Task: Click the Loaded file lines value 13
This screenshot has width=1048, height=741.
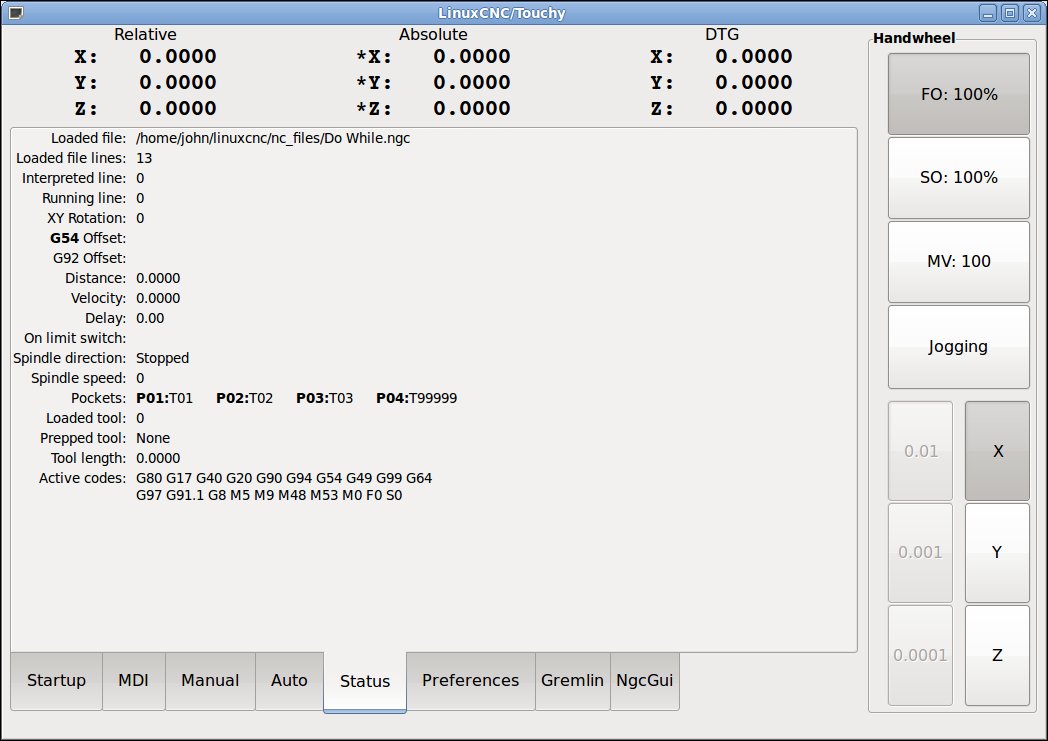Action: point(144,158)
